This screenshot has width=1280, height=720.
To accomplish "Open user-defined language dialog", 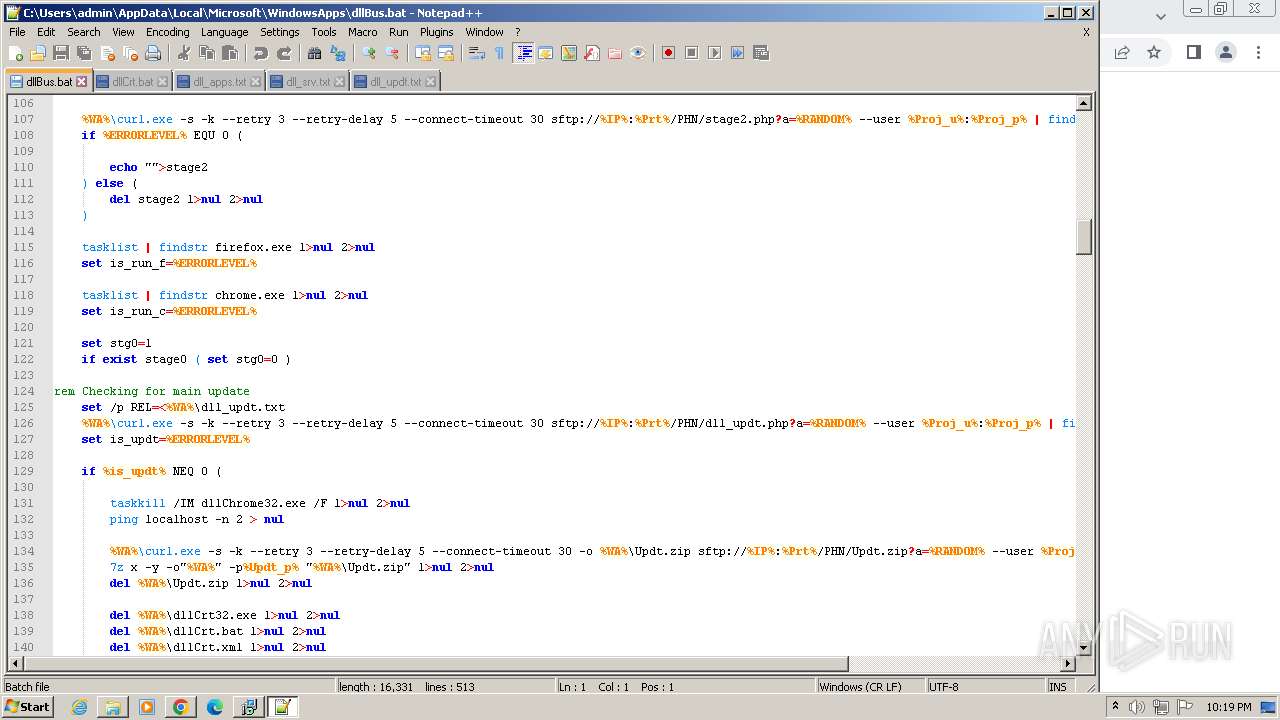I will (x=546, y=53).
